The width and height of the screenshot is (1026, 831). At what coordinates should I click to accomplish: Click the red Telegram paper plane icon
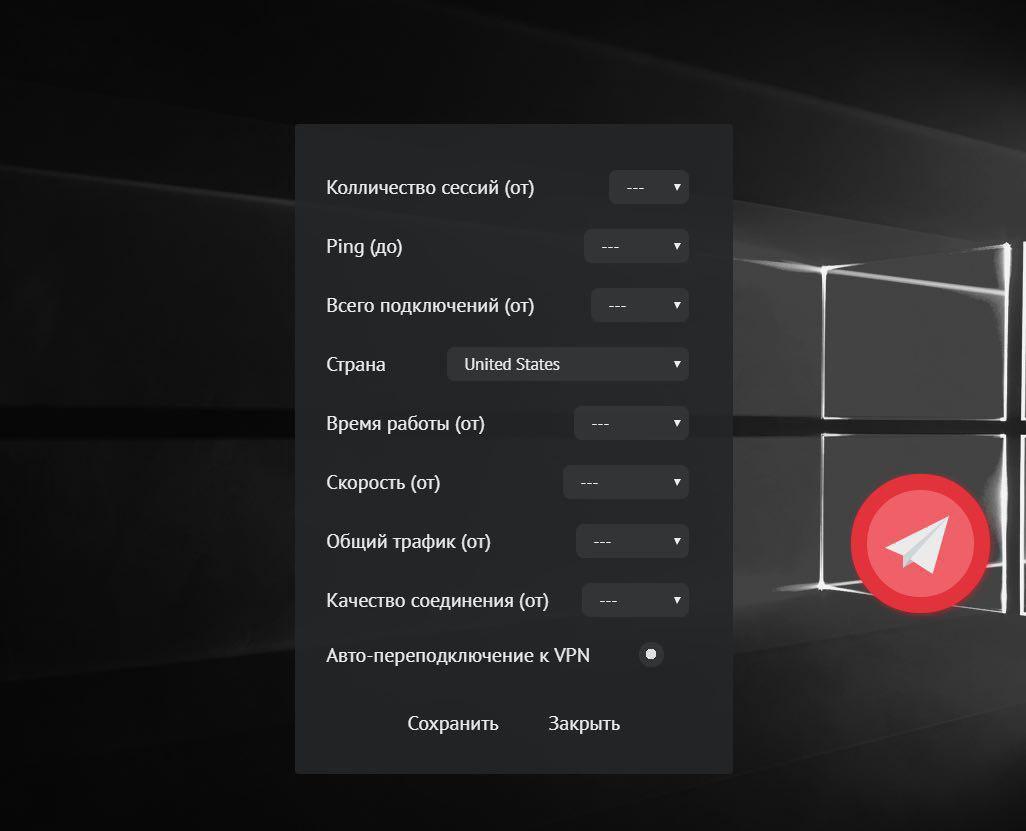click(920, 543)
